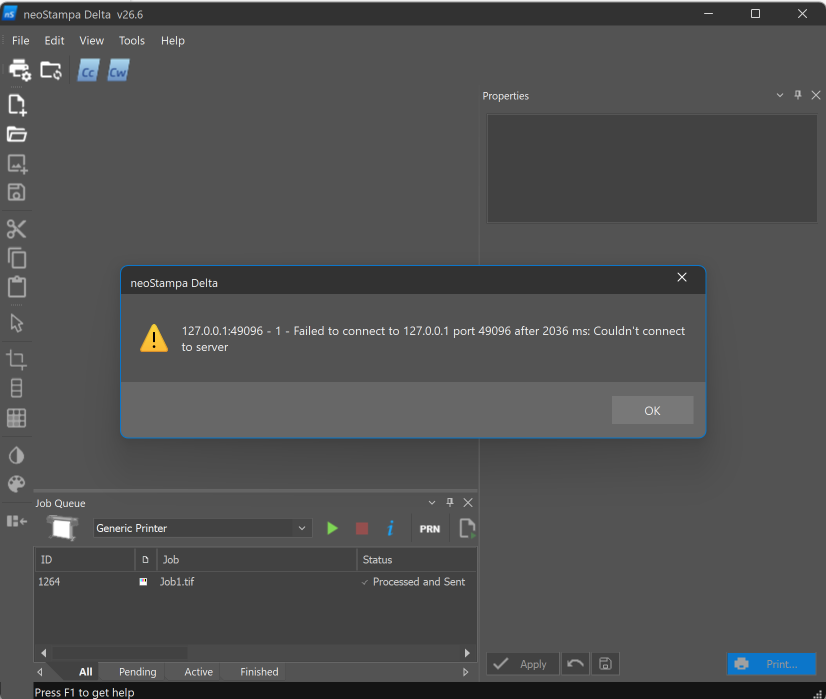Open the View menu
The image size is (826, 699).
pos(92,41)
